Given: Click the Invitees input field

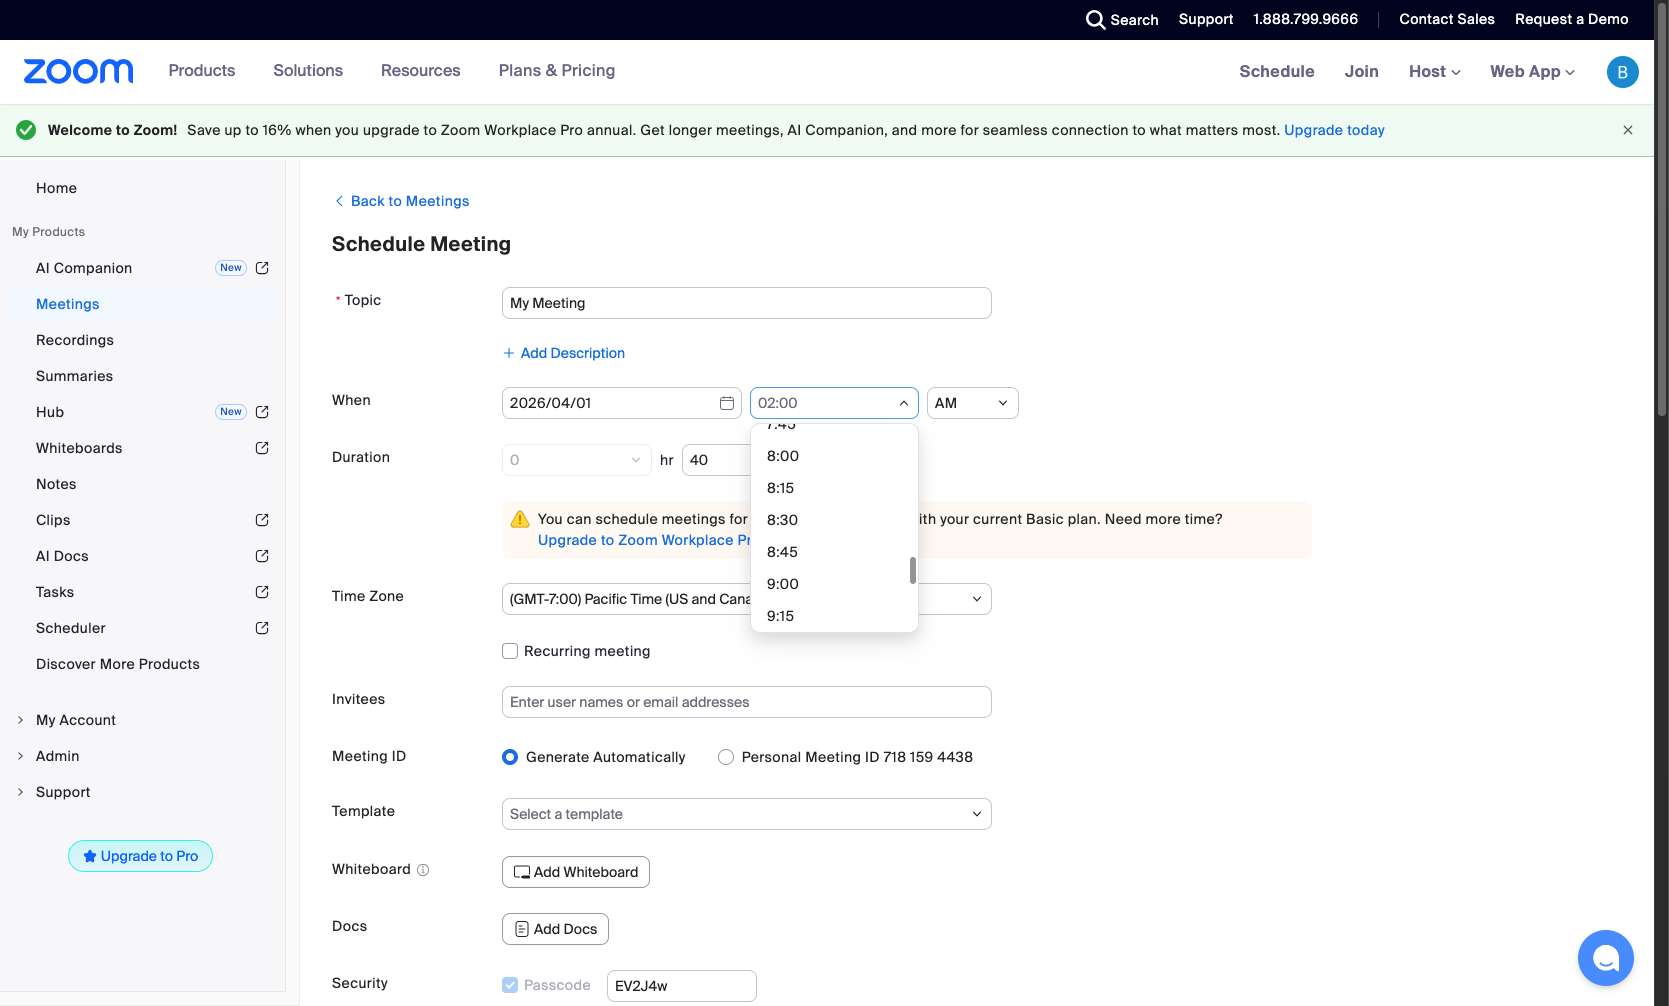Looking at the screenshot, I should click(x=747, y=702).
